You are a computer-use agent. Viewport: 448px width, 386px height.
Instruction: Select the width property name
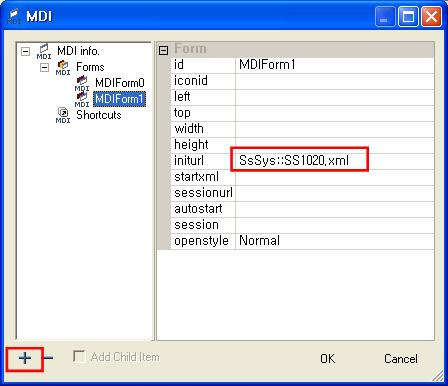[203, 129]
